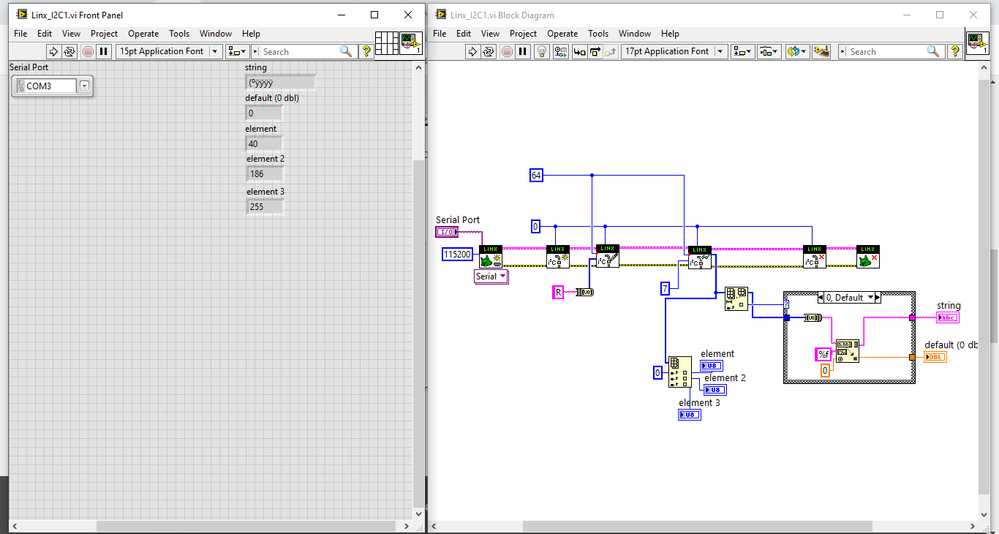Click the 64 numeric constant

pyautogui.click(x=536, y=175)
